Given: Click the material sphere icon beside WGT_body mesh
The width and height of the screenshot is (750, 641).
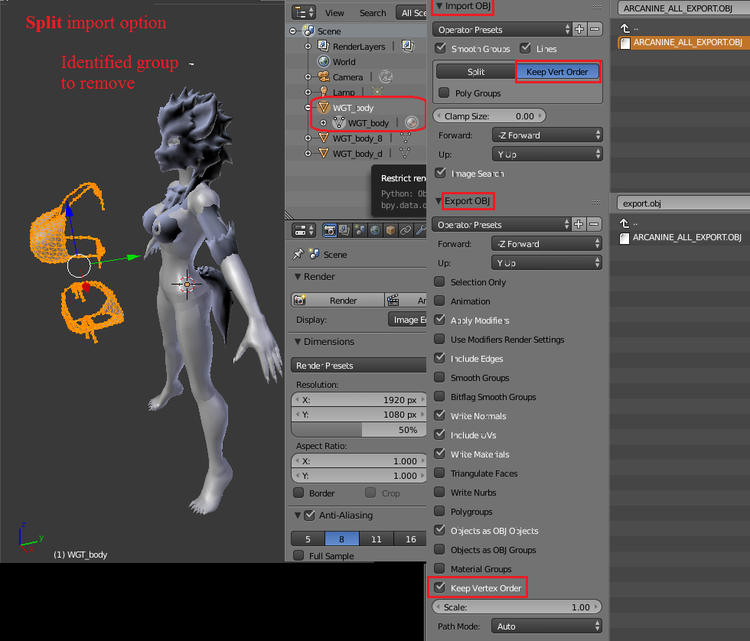Looking at the screenshot, I should (411, 123).
